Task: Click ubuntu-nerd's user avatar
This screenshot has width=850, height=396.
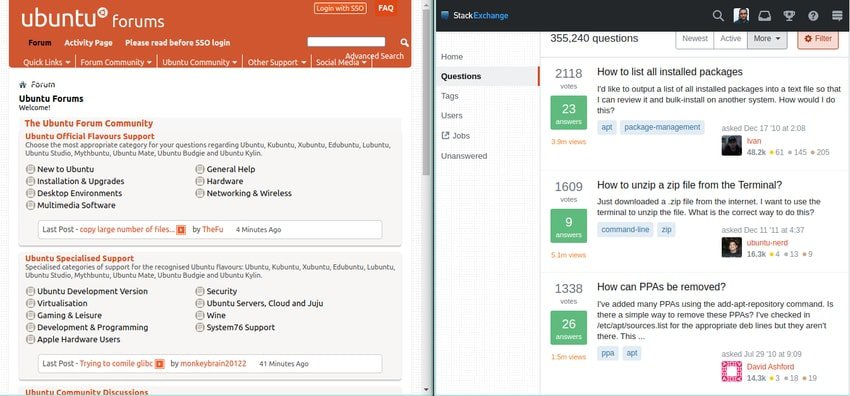Action: point(731,247)
